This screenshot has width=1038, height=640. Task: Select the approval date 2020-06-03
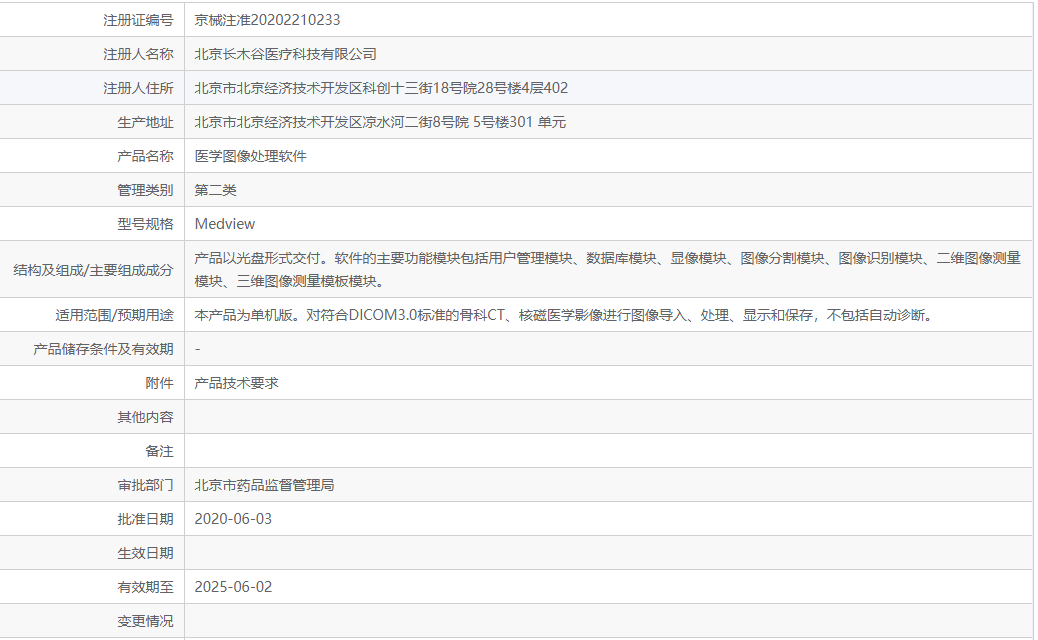233,519
